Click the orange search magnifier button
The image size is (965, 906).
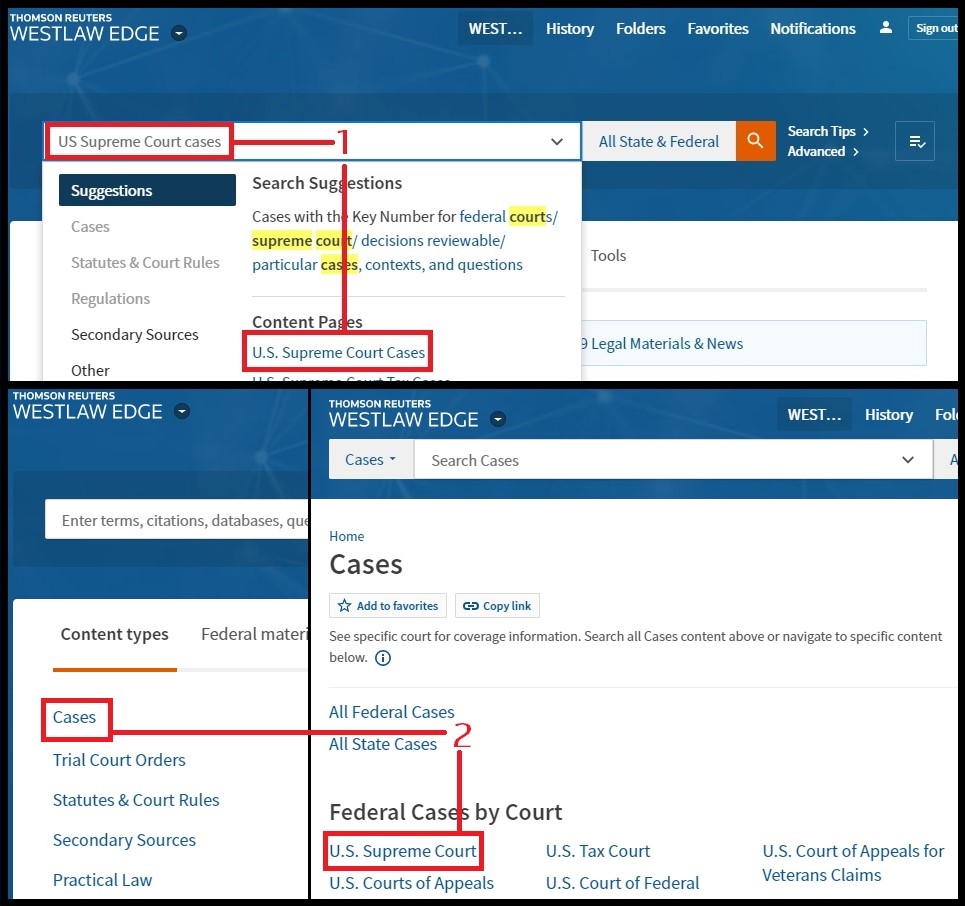(756, 141)
